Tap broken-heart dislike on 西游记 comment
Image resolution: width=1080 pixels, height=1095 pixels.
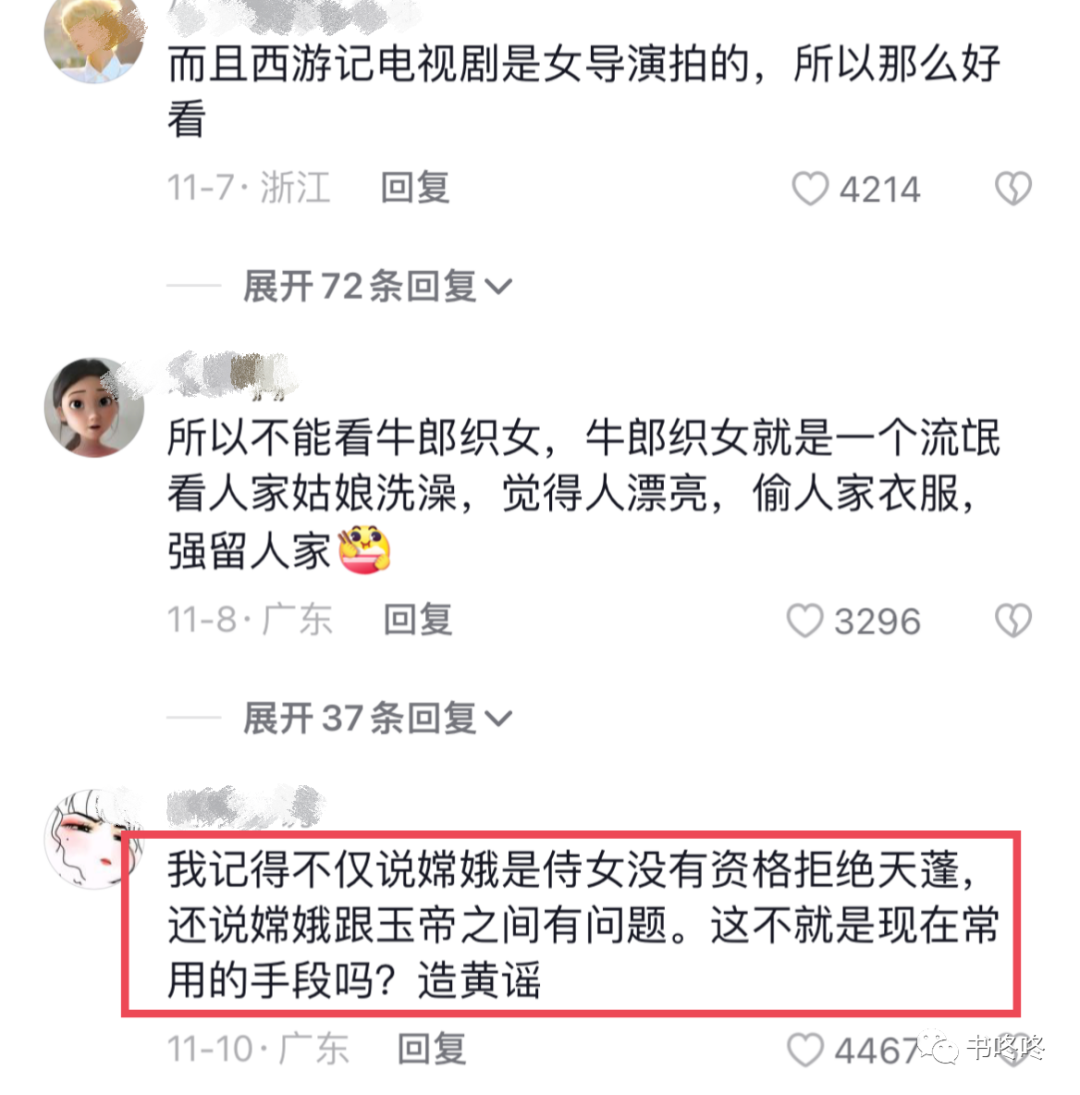1012,189
